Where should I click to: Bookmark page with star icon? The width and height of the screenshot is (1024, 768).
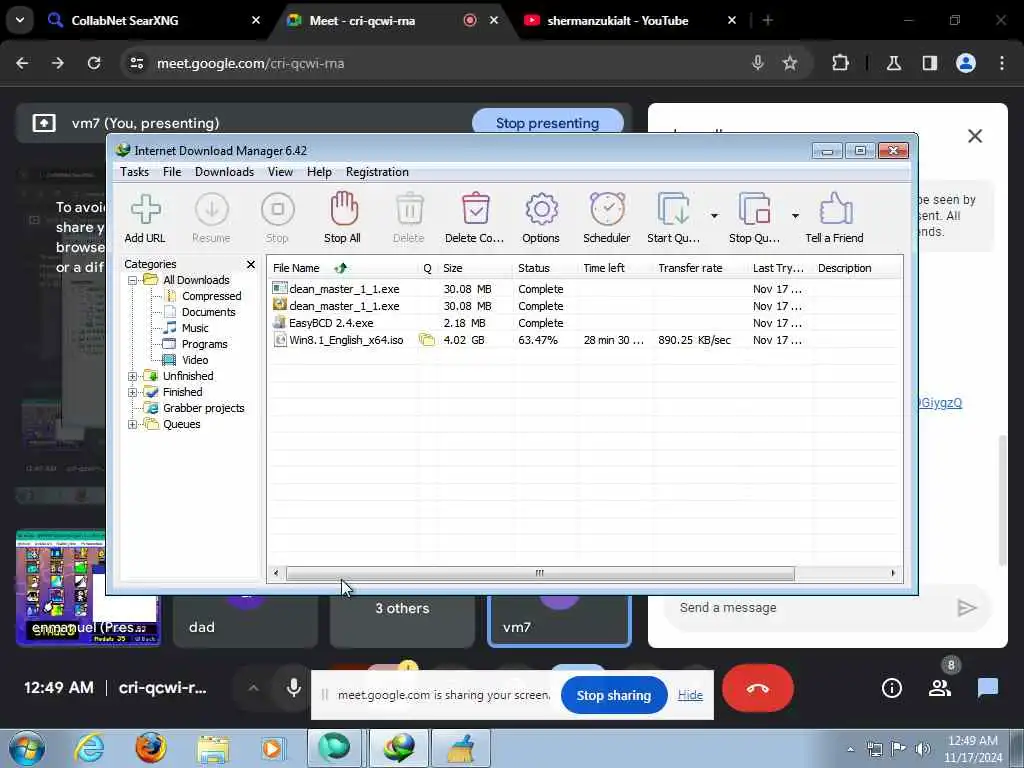[790, 63]
